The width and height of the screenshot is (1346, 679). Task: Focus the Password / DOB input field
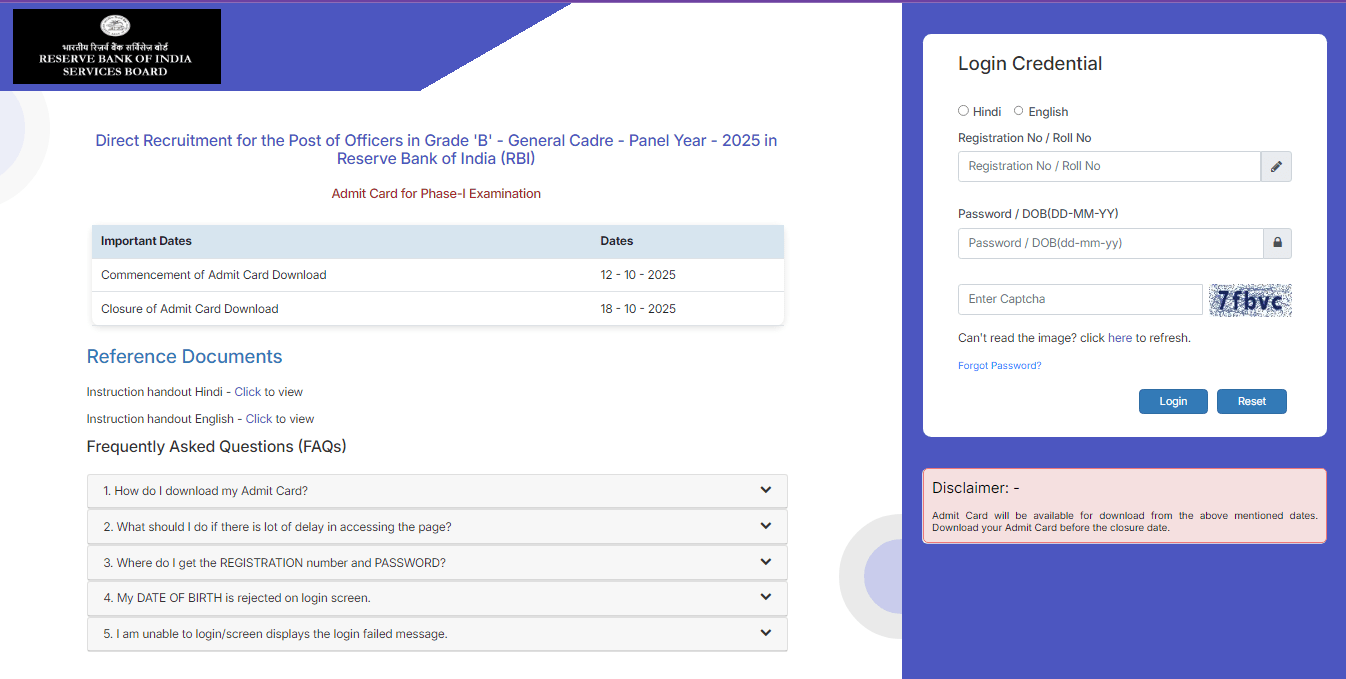(x=1110, y=243)
